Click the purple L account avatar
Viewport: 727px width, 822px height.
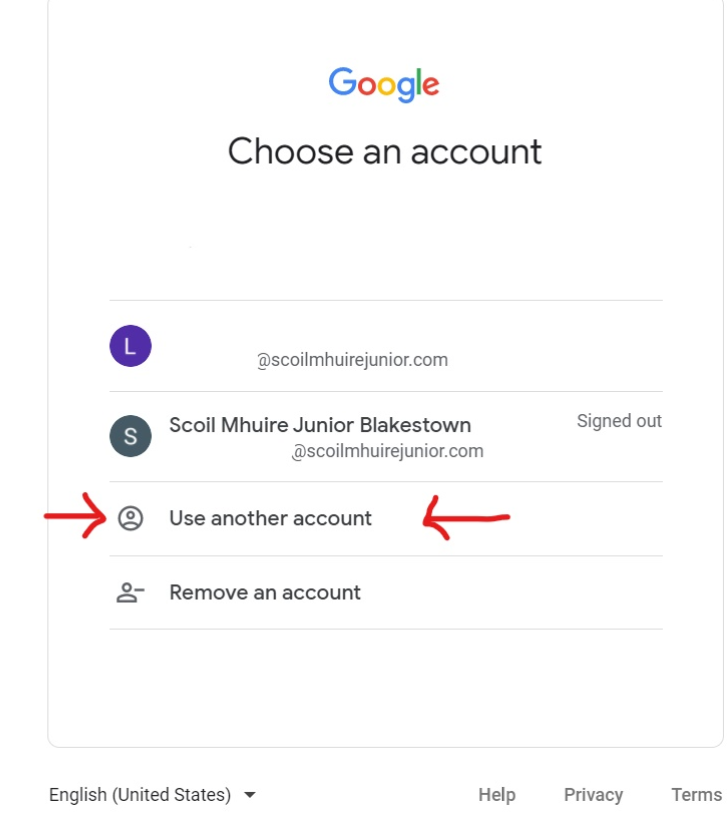131,346
